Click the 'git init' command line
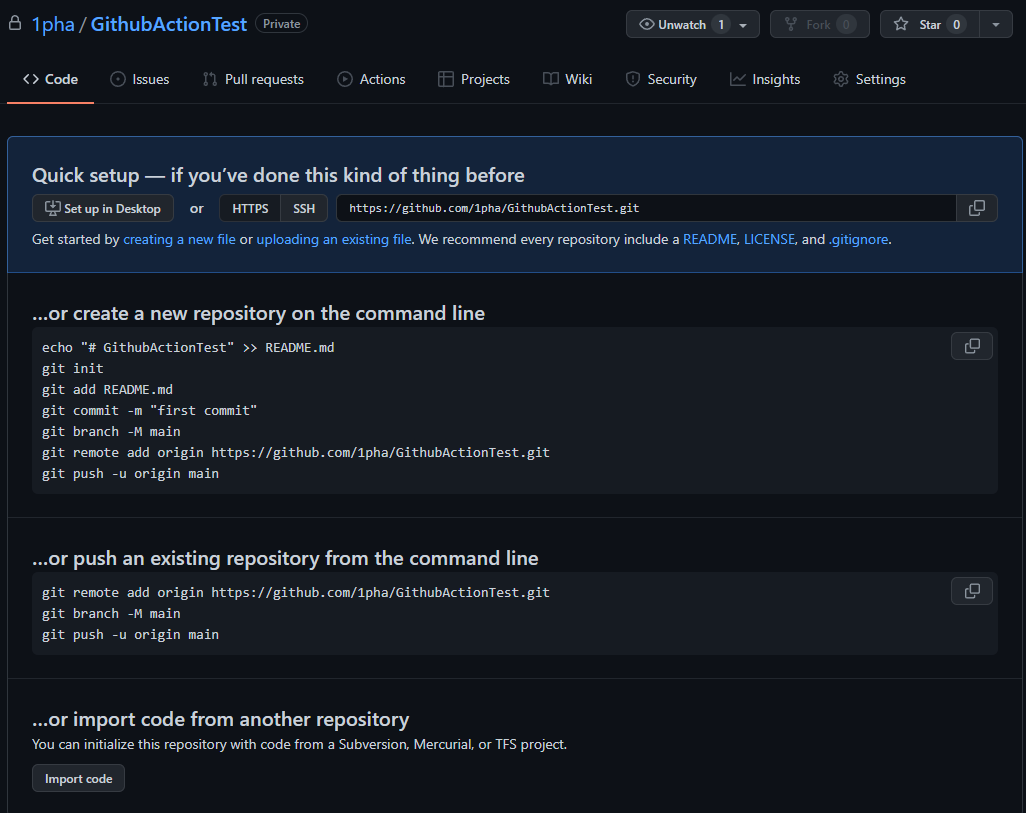Image resolution: width=1026 pixels, height=813 pixels. click(73, 369)
